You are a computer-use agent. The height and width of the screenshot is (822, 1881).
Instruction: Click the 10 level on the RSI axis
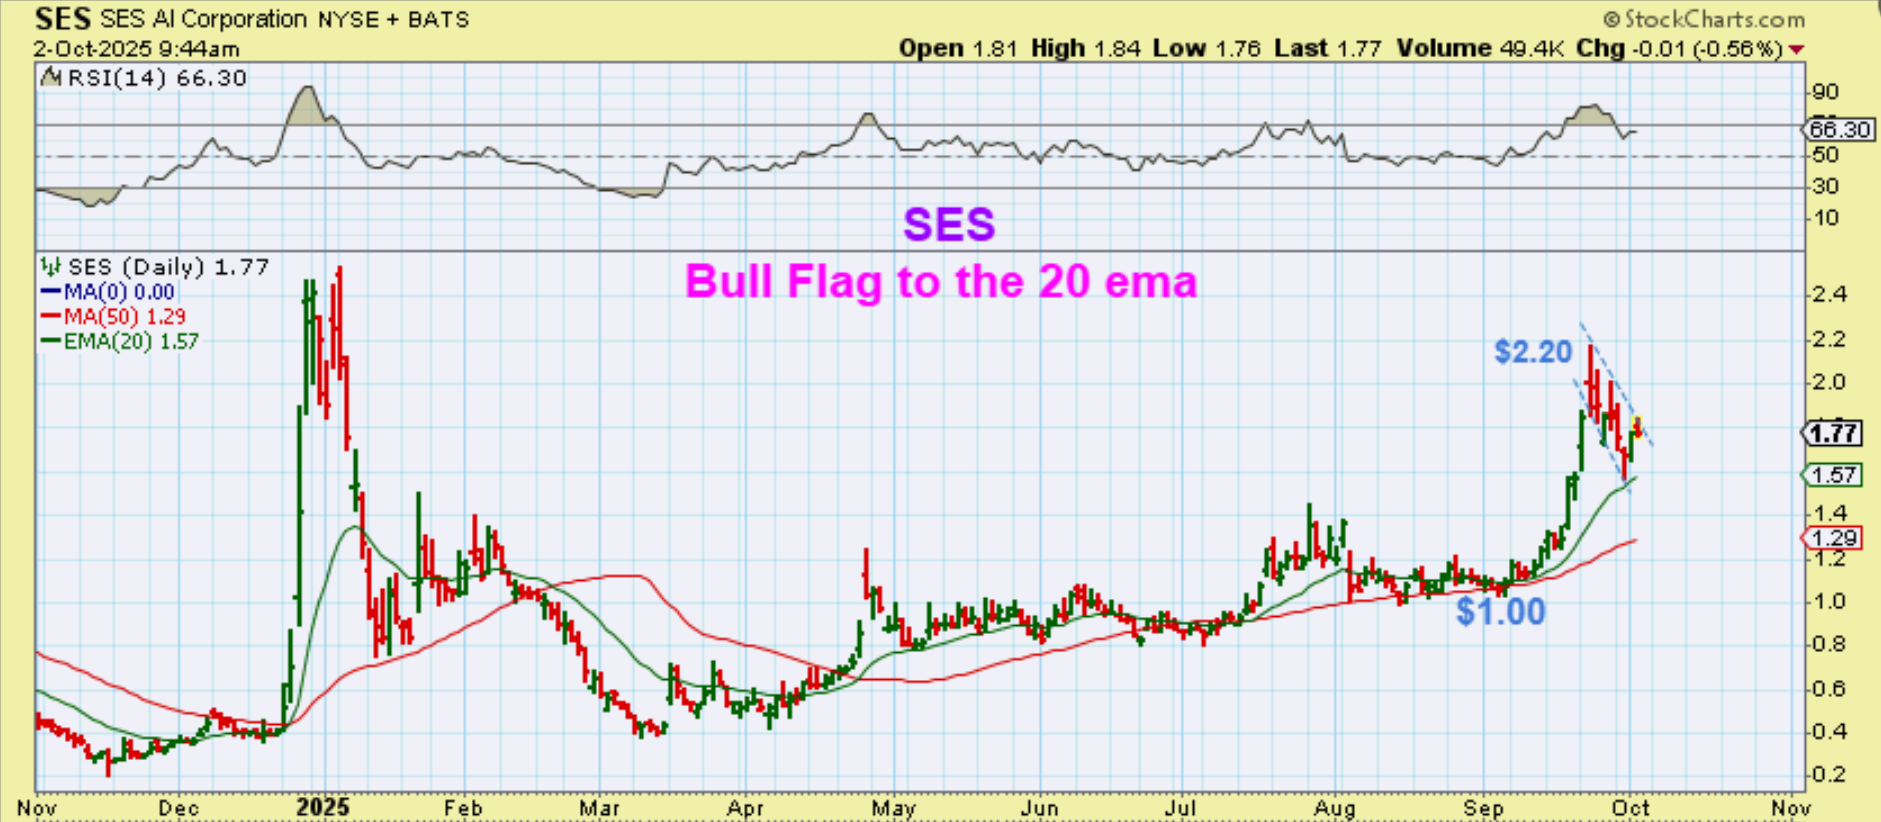1825,218
